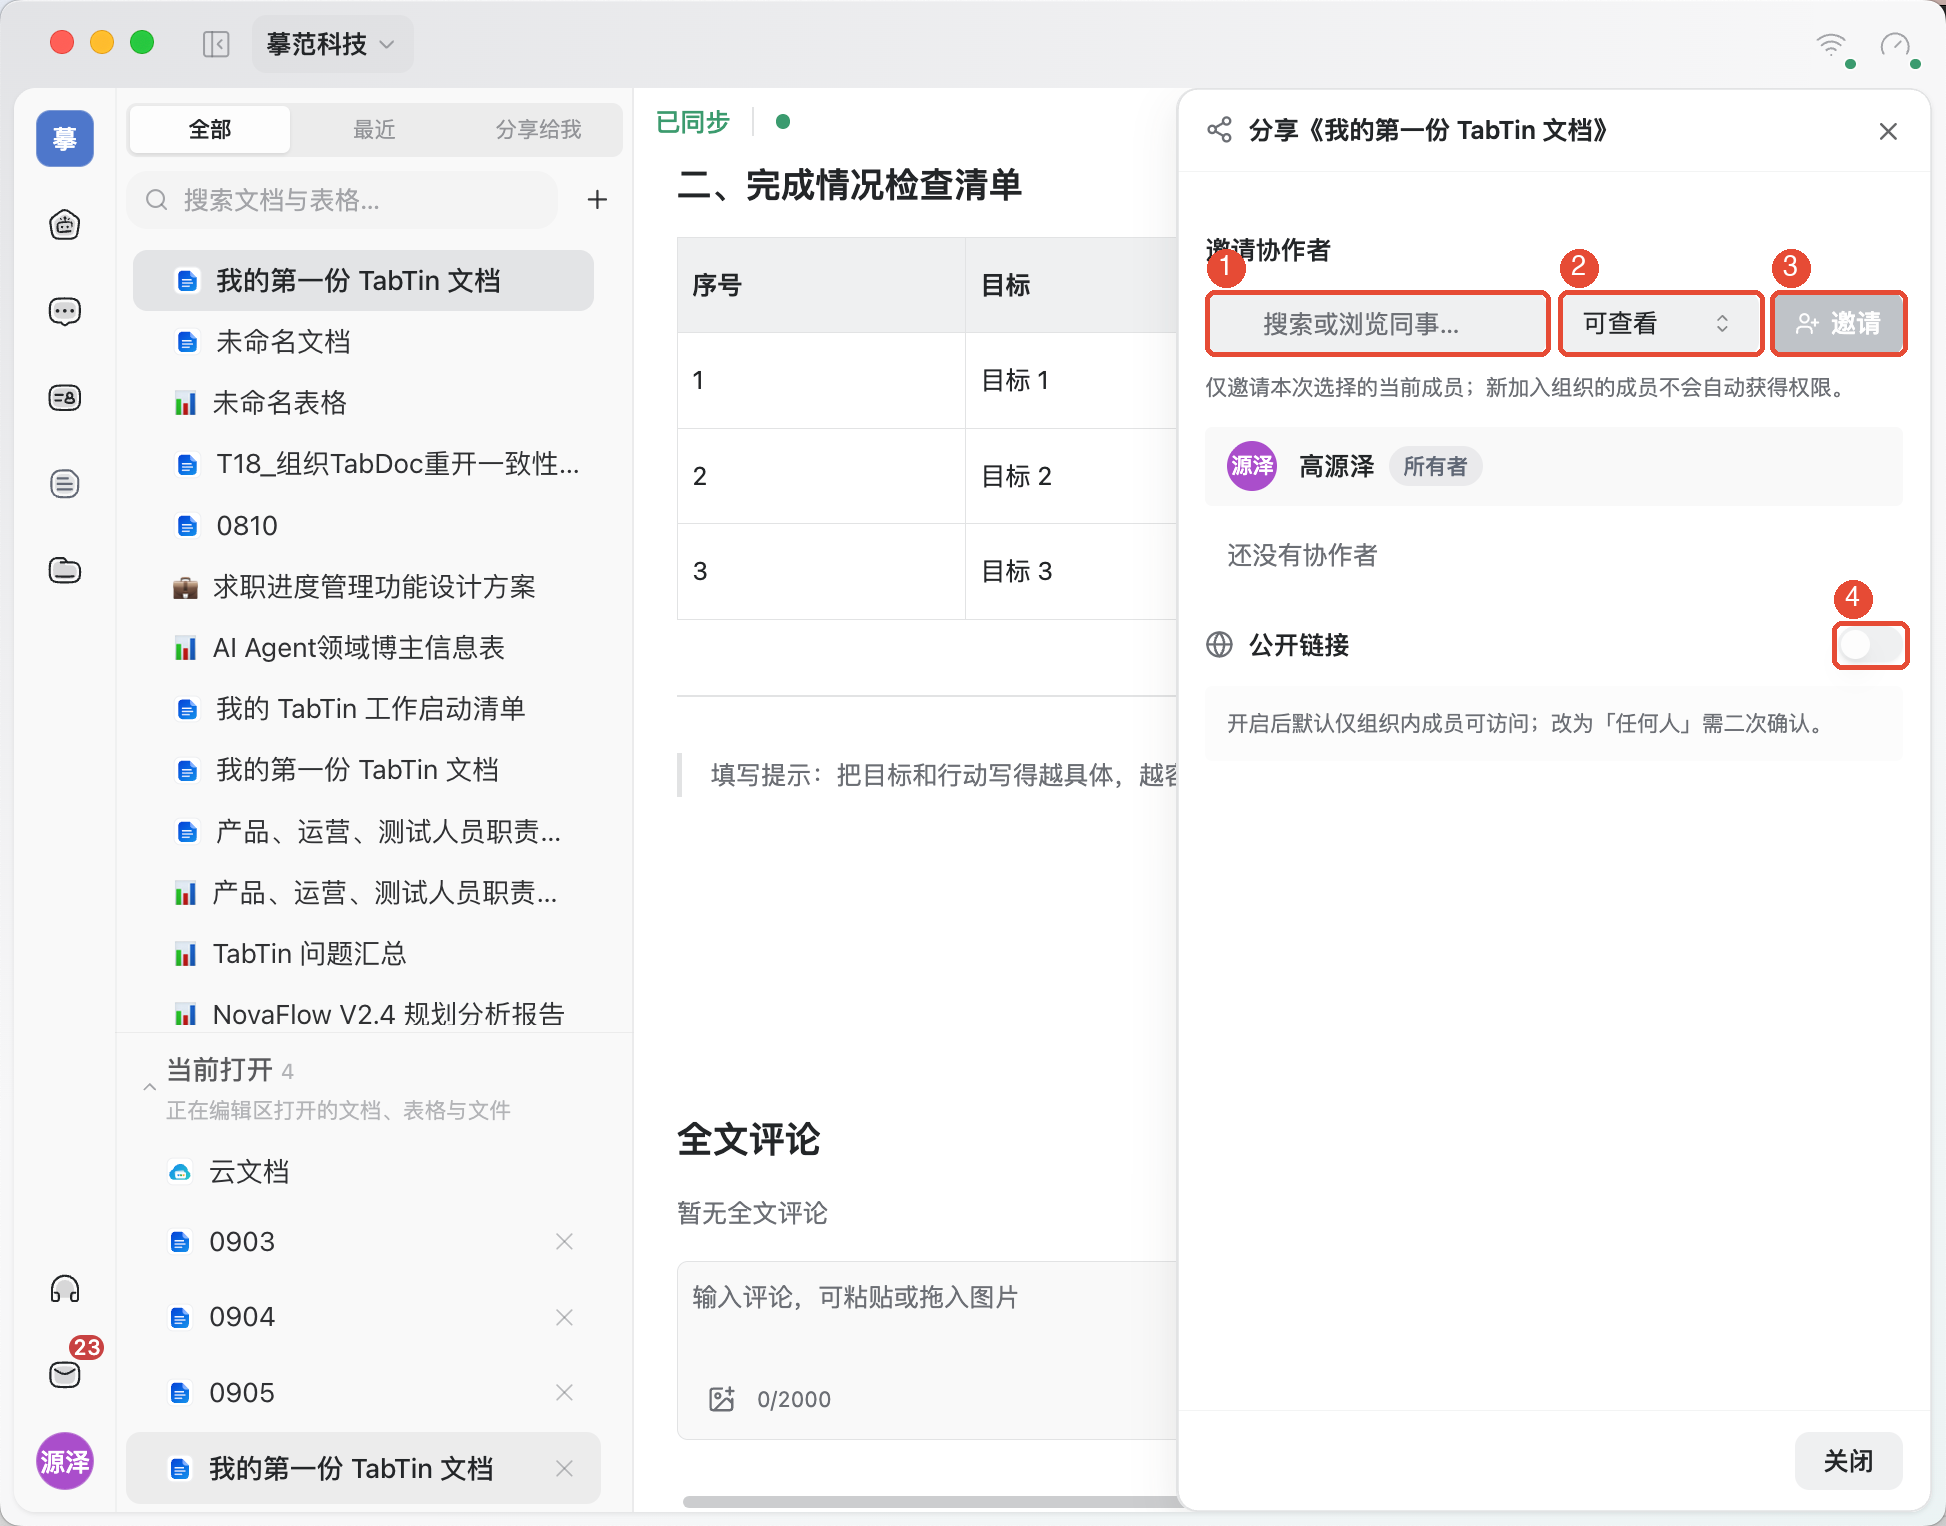Viewport: 1946px width, 1526px height.
Task: Open NovaFlow V2.4 规划分析报告
Action: tap(363, 1014)
